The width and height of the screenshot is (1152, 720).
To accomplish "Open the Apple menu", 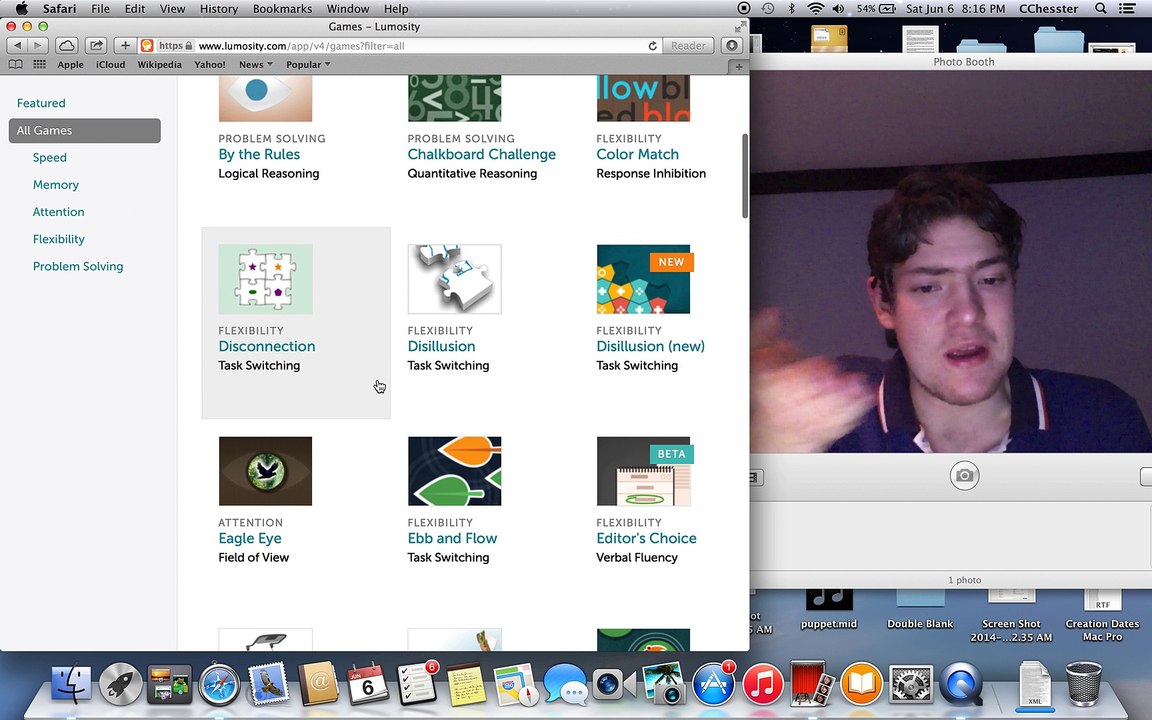I will tap(21, 9).
